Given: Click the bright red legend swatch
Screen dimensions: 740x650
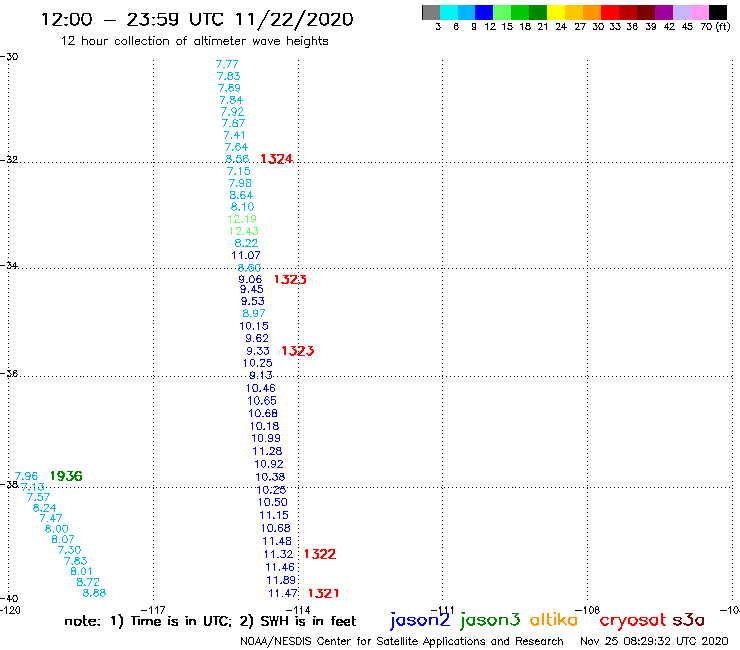Looking at the screenshot, I should (x=610, y=12).
